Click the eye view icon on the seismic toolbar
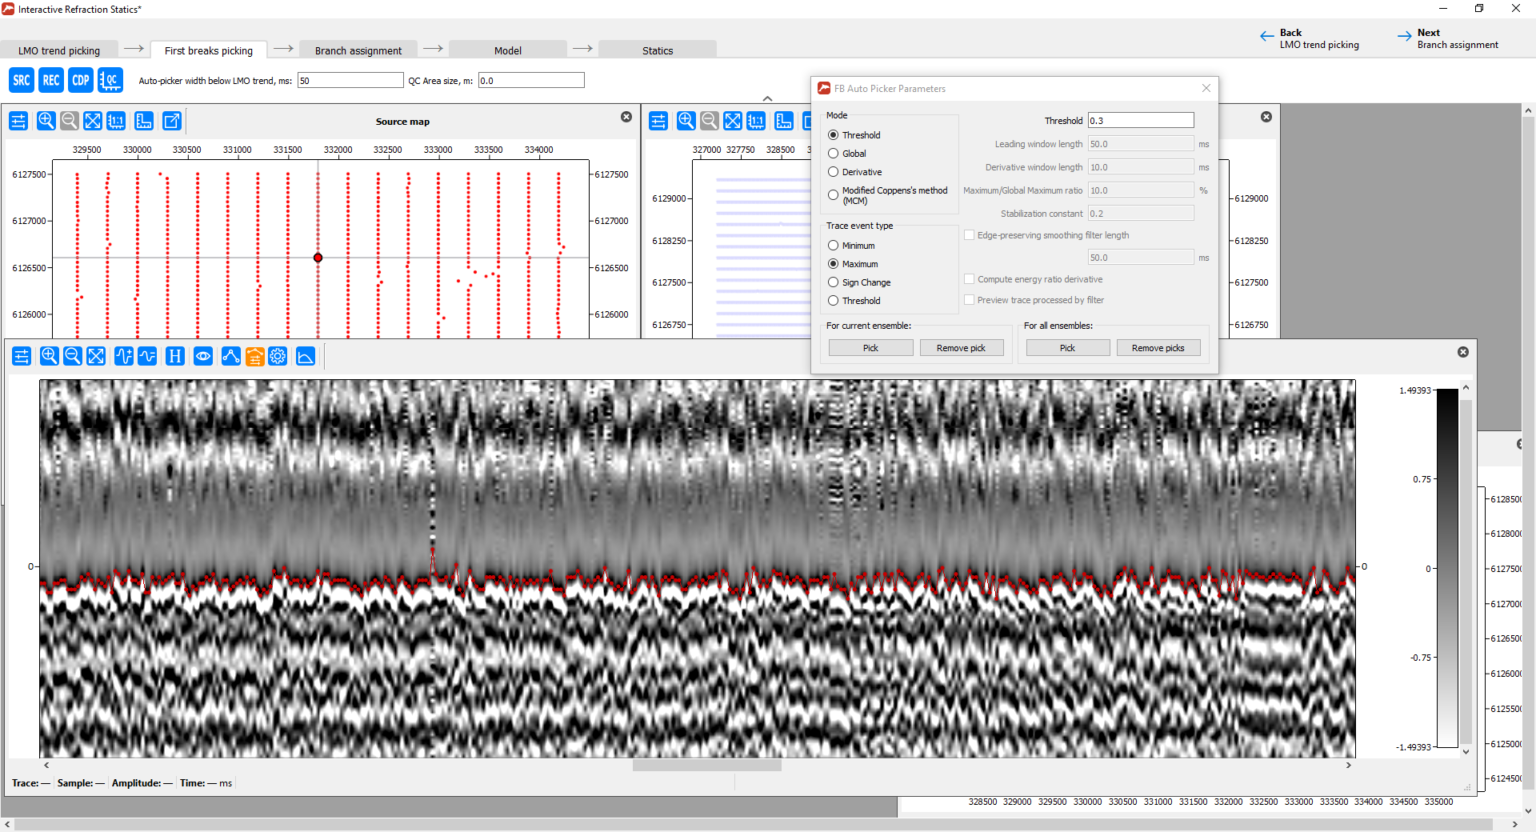The width and height of the screenshot is (1536, 832). [203, 355]
